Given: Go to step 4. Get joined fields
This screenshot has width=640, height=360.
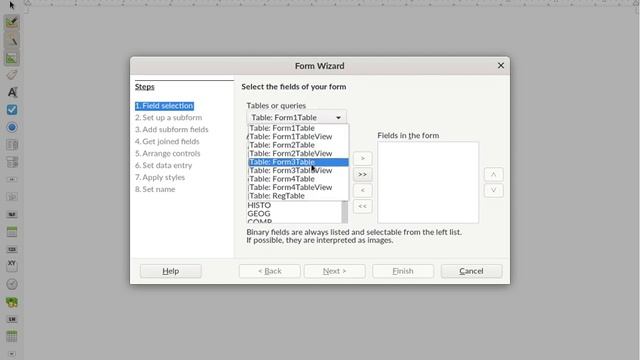Looking at the screenshot, I should [167, 141].
